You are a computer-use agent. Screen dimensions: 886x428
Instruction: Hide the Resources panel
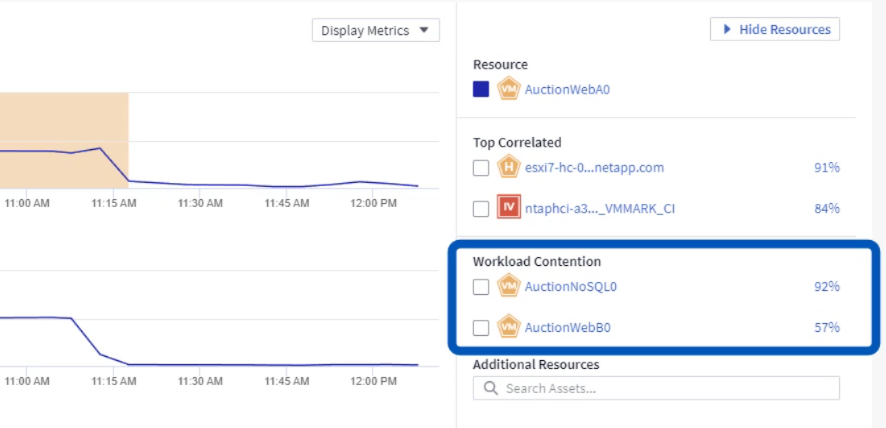(775, 30)
